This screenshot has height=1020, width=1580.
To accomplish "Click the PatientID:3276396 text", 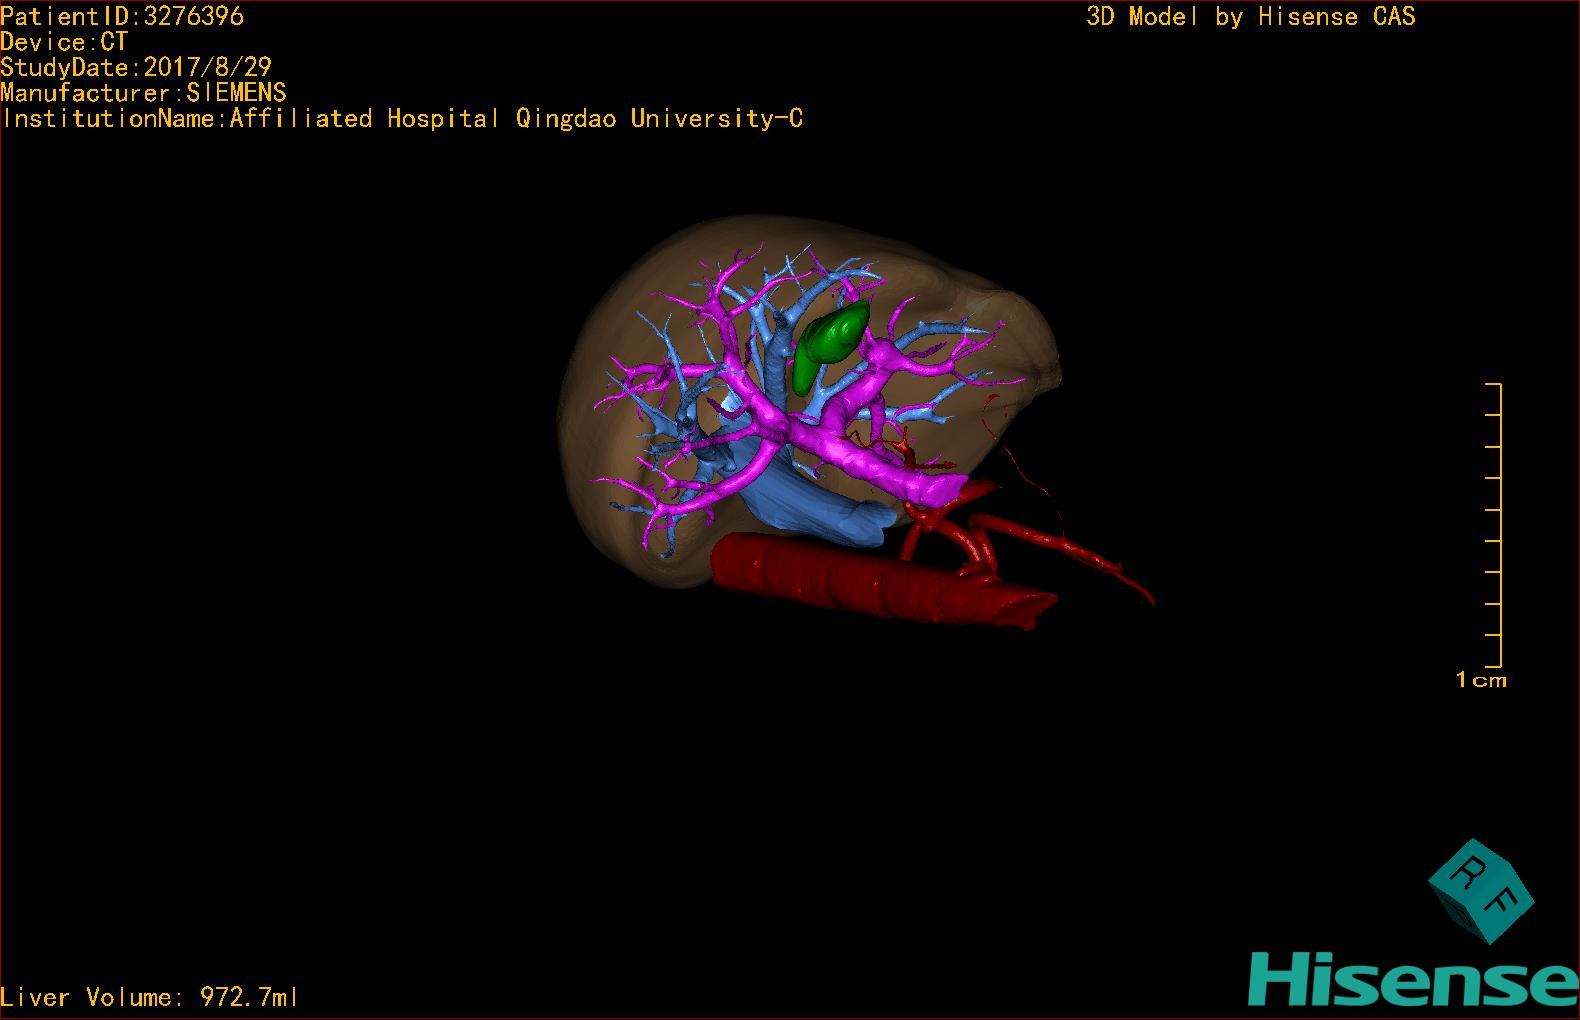I will [x=122, y=16].
